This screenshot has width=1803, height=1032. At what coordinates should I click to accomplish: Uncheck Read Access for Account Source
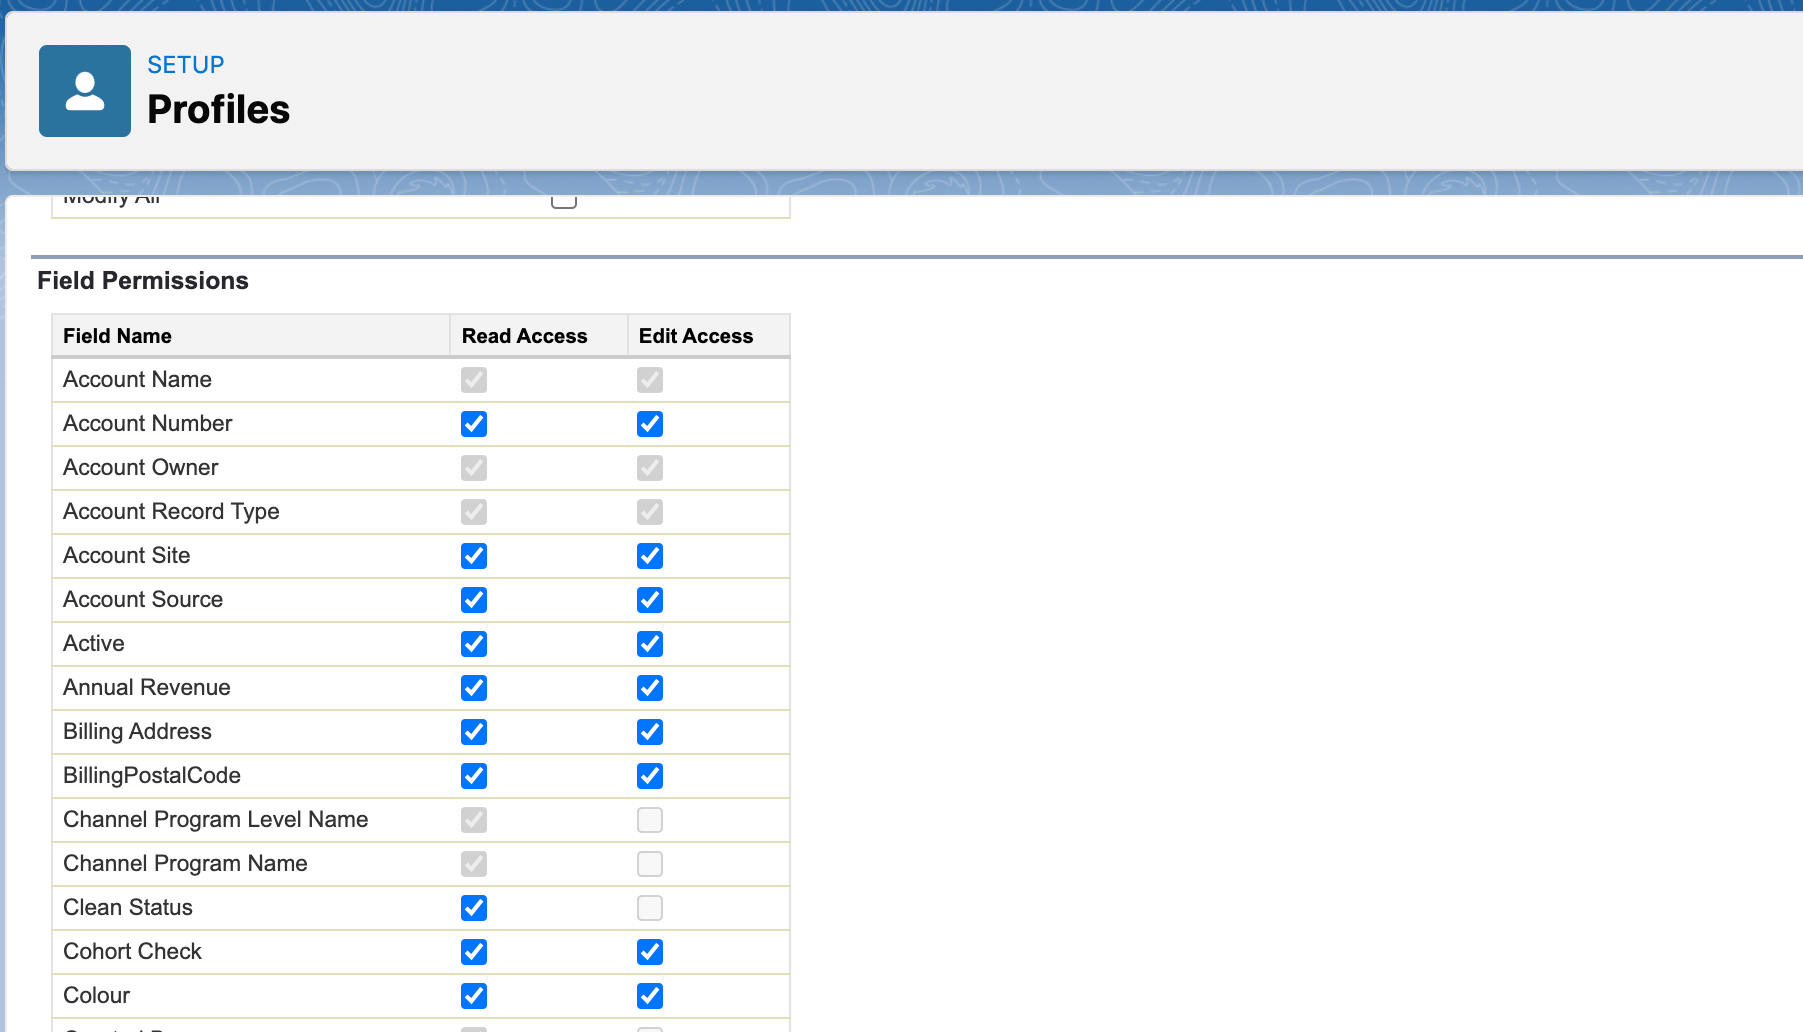(x=473, y=600)
